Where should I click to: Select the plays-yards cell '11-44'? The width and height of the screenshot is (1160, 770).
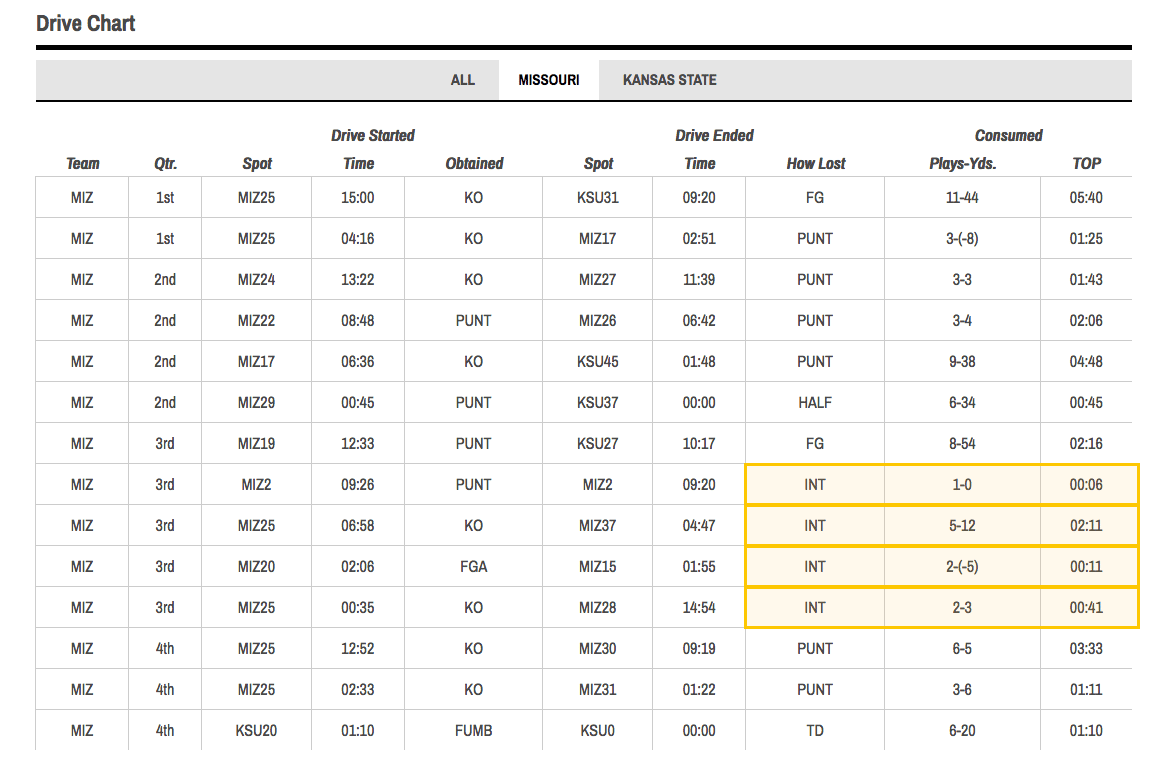coord(962,197)
